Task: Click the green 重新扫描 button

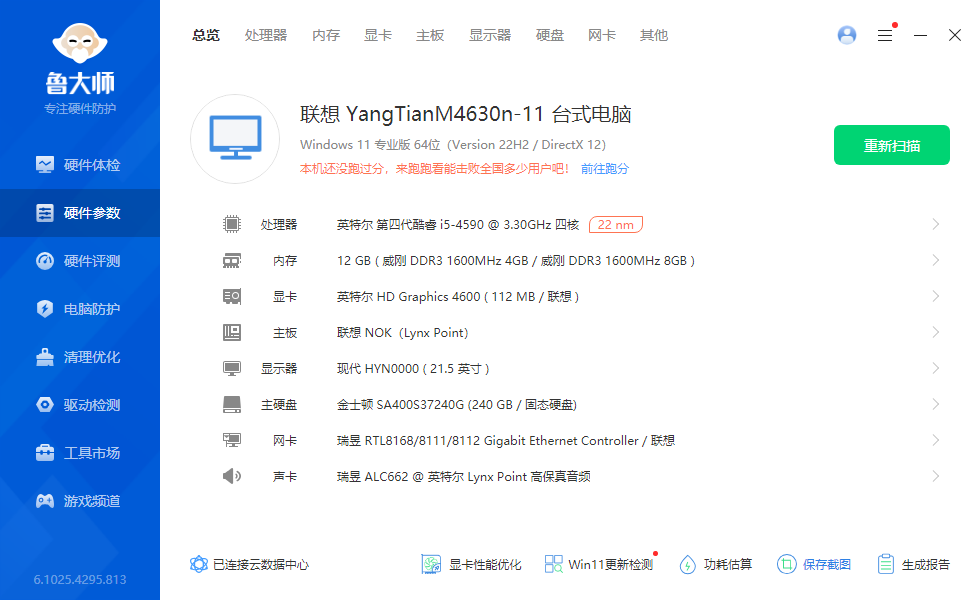Action: (892, 145)
